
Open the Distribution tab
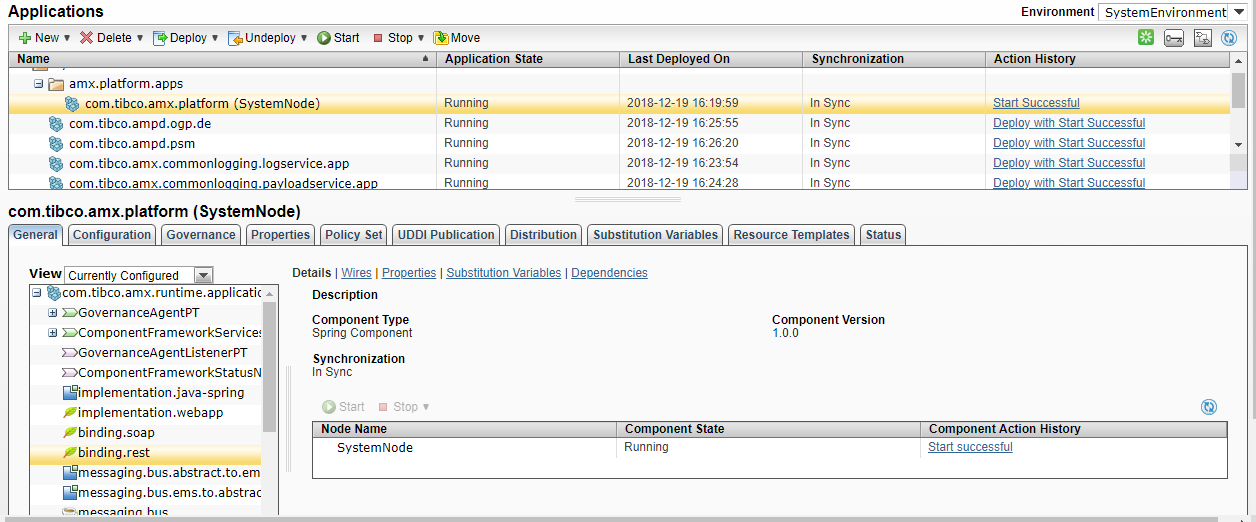click(x=543, y=235)
